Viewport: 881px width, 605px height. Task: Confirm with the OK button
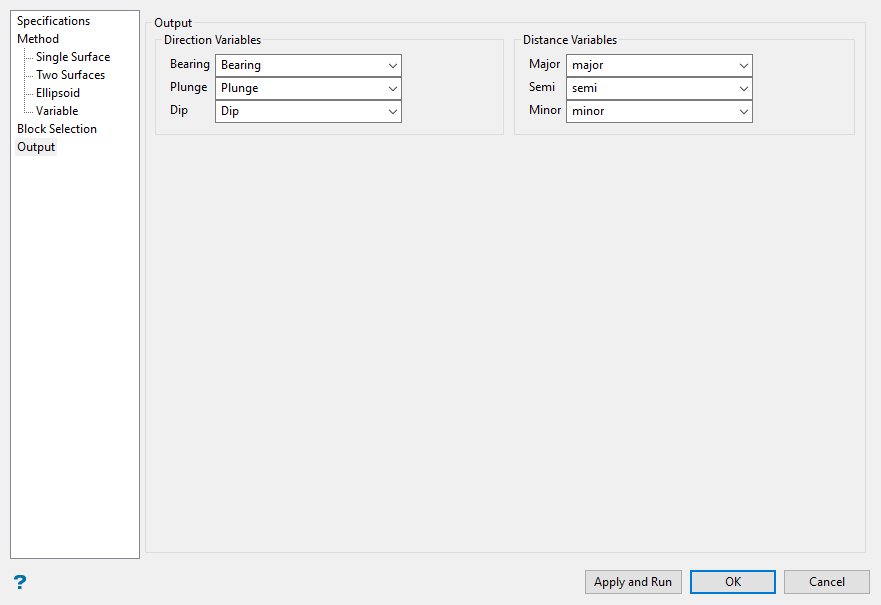pos(733,582)
